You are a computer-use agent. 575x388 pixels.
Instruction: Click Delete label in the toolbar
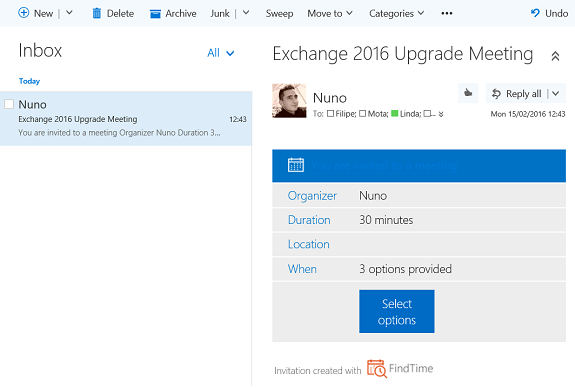pos(120,14)
